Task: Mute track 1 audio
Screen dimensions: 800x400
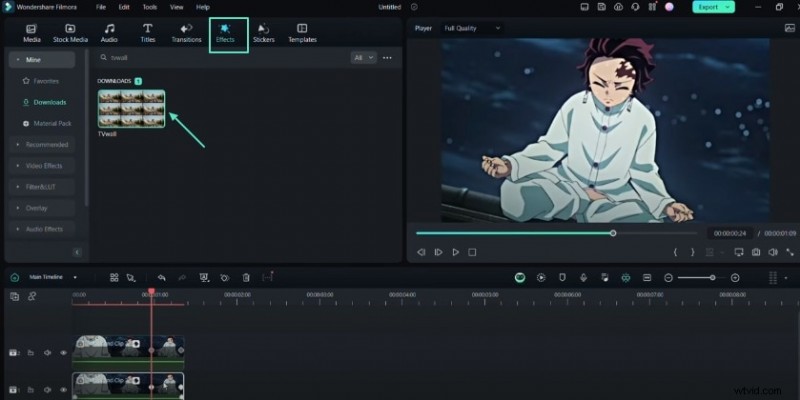Action: (47, 390)
